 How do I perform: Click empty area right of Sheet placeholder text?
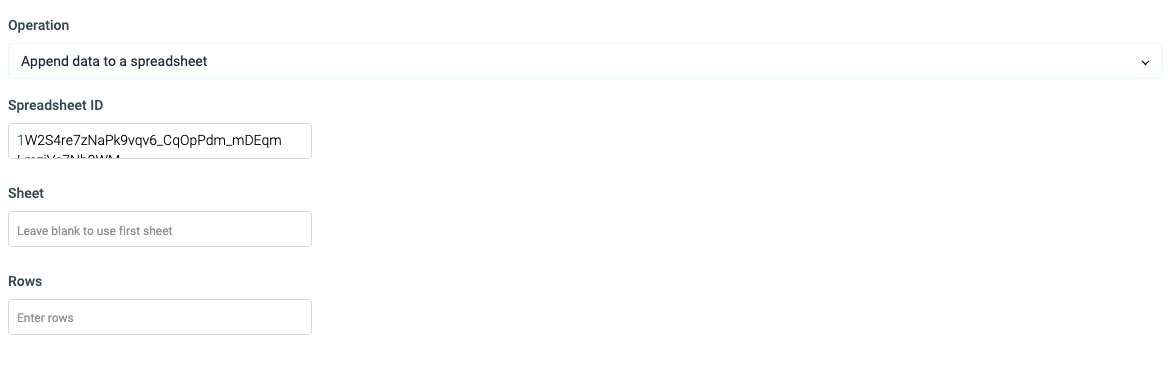tap(242, 230)
